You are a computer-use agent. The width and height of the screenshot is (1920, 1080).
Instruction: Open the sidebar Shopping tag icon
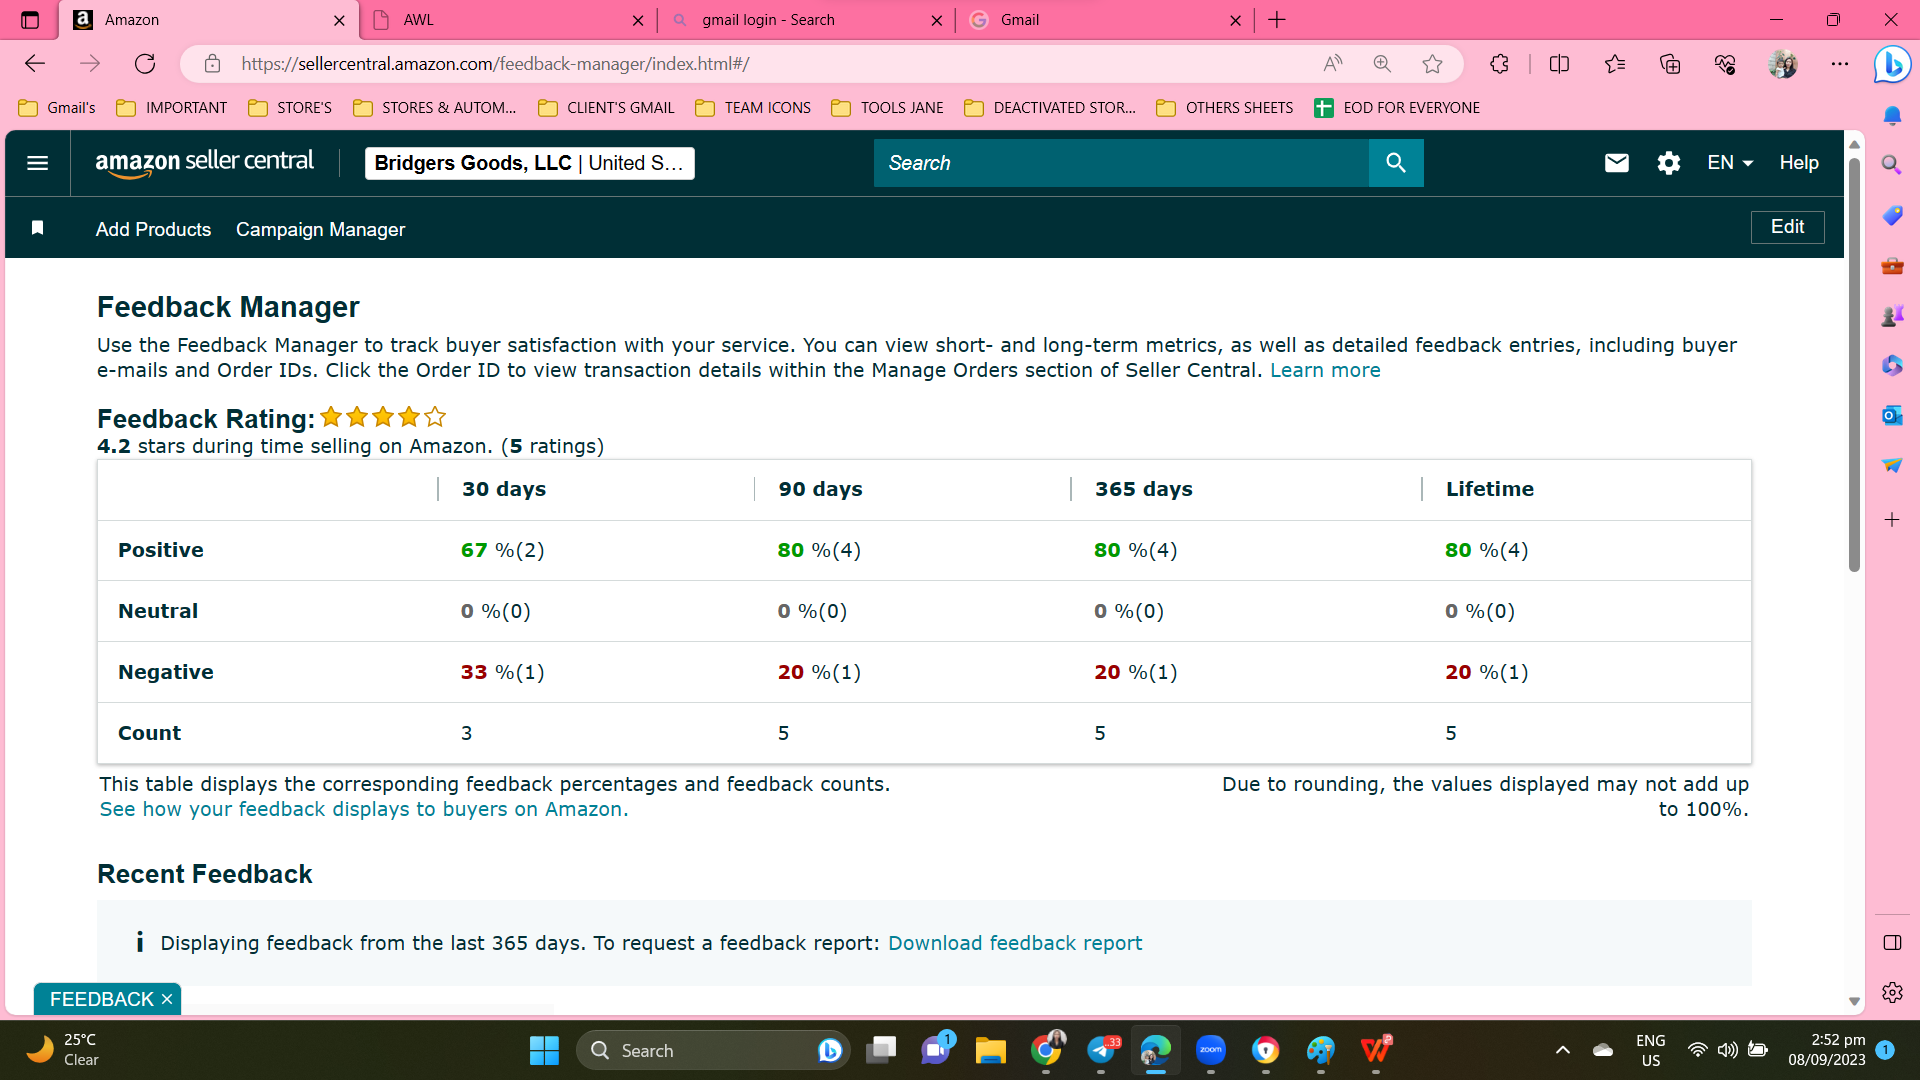coord(1892,215)
